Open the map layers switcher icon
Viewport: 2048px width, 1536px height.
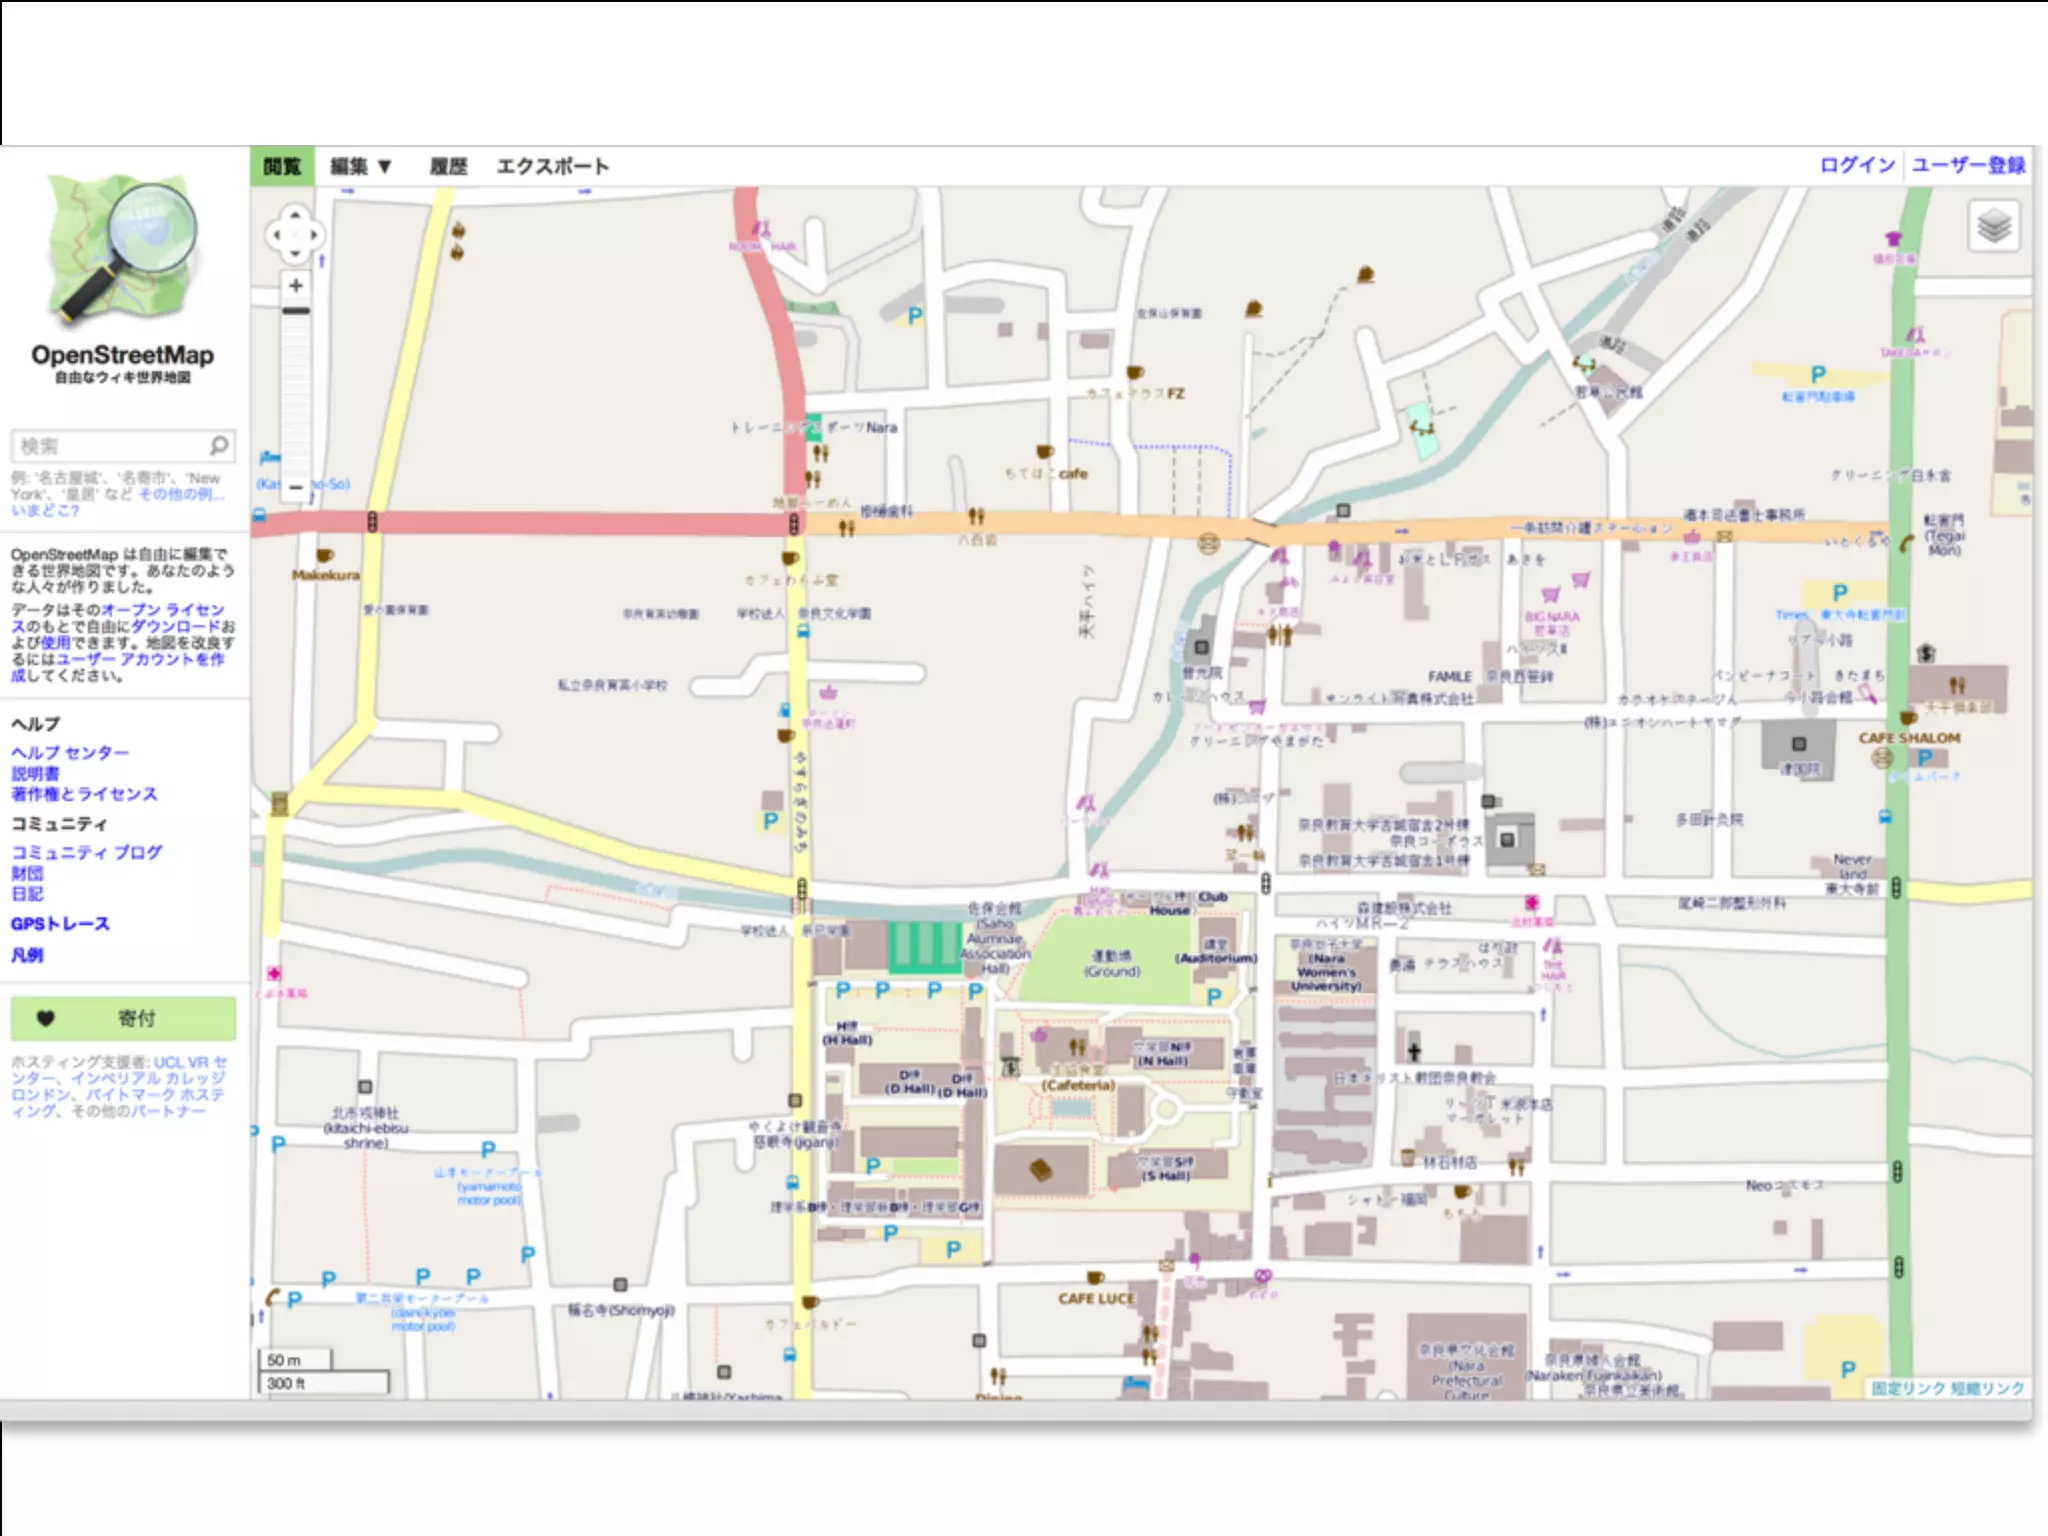(1993, 226)
